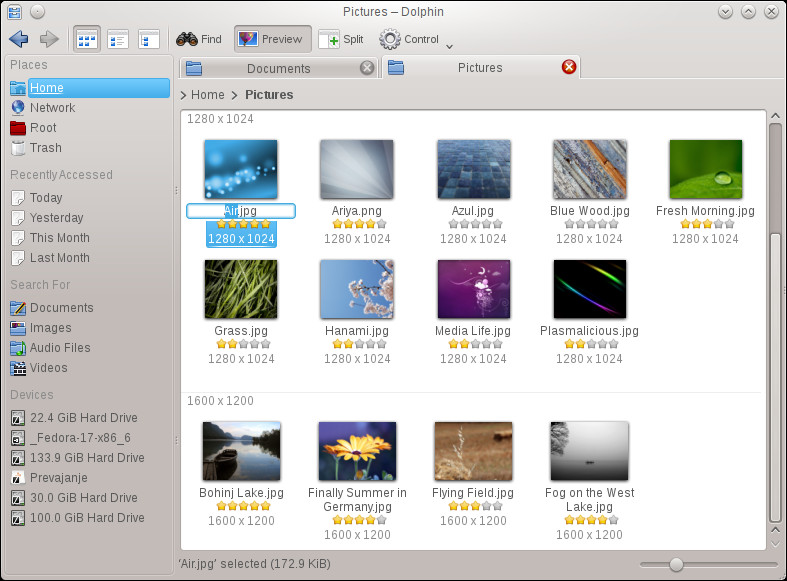The image size is (787, 581).
Task: Expand the toolbar overflow chevron
Action: click(450, 47)
